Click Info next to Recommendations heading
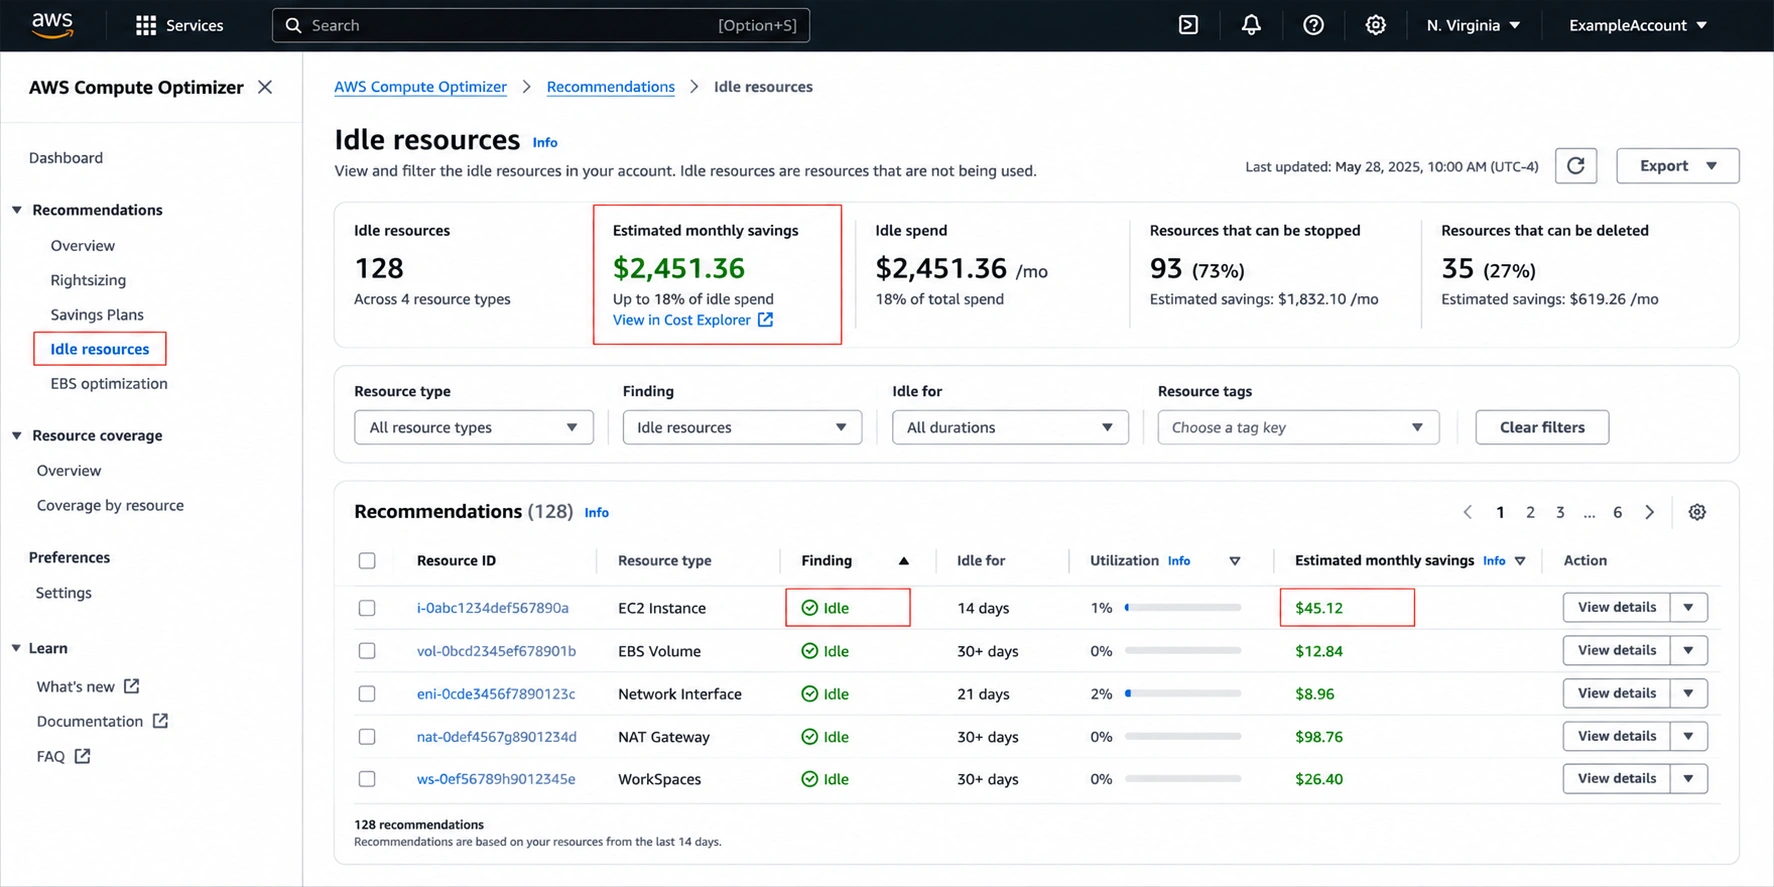Screen dimensions: 1774x887 [597, 513]
